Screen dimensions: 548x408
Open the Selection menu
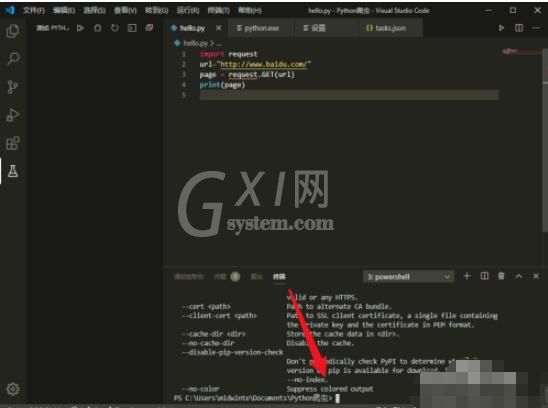point(94,10)
